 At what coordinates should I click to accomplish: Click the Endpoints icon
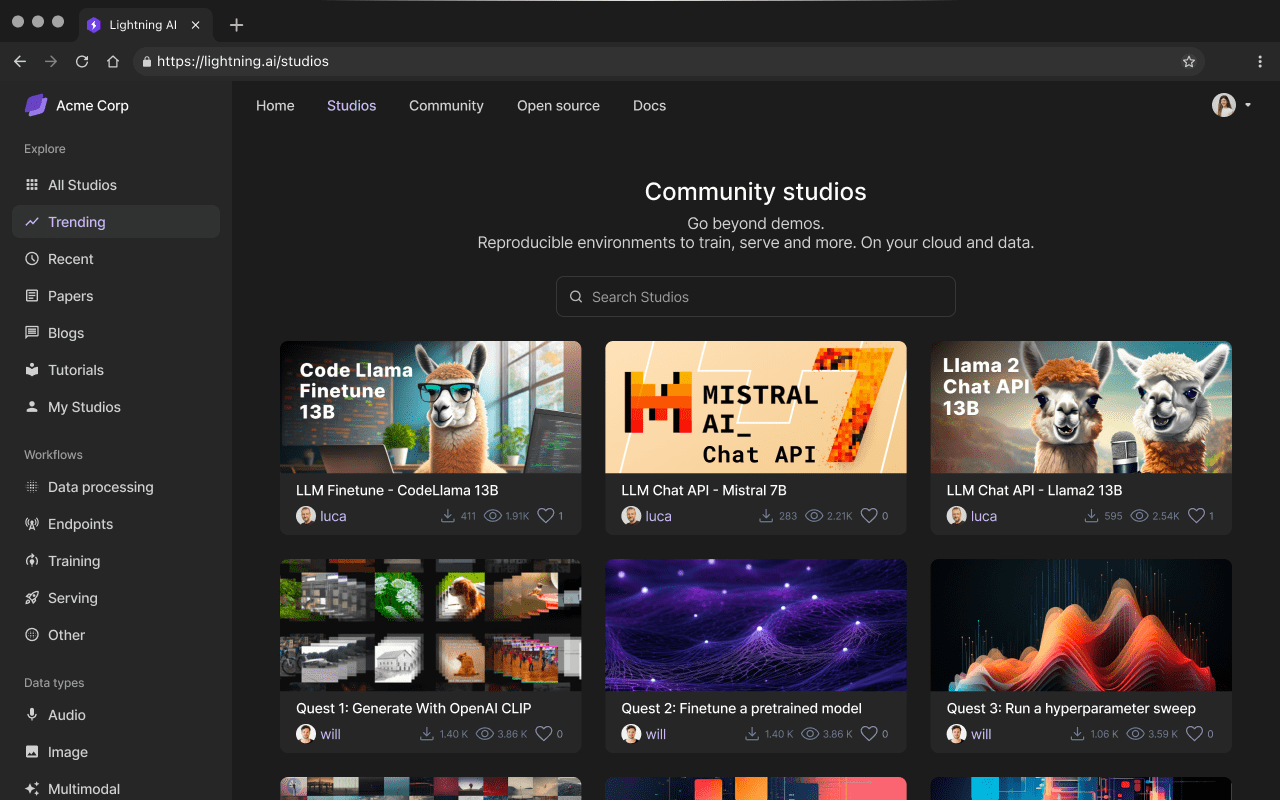[x=32, y=524]
